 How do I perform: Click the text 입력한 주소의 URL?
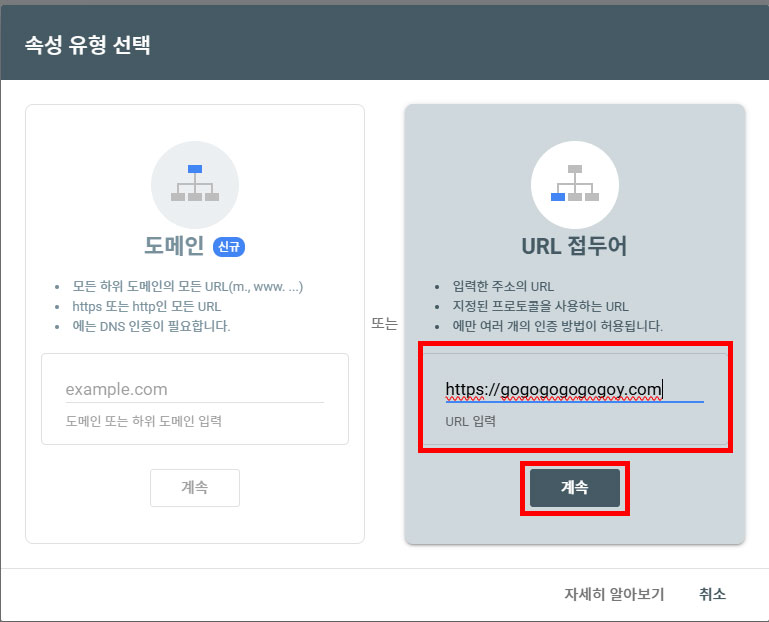click(x=503, y=286)
